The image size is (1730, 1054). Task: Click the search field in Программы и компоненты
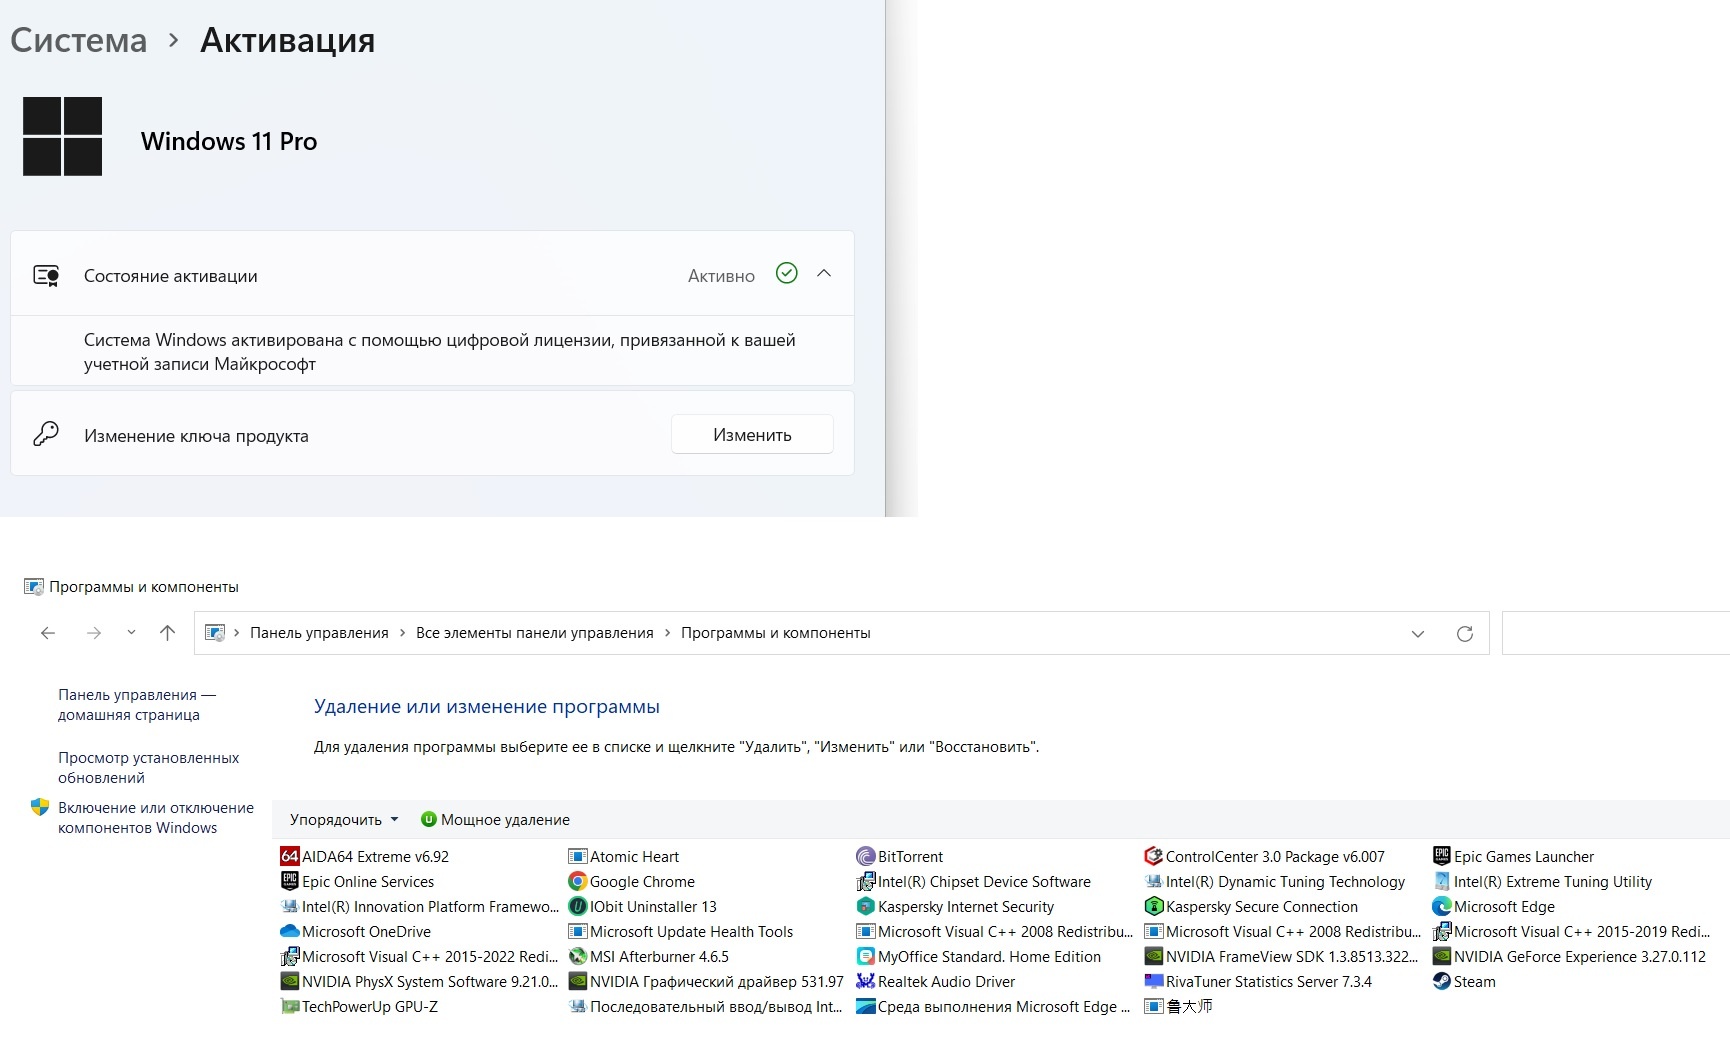[1615, 633]
